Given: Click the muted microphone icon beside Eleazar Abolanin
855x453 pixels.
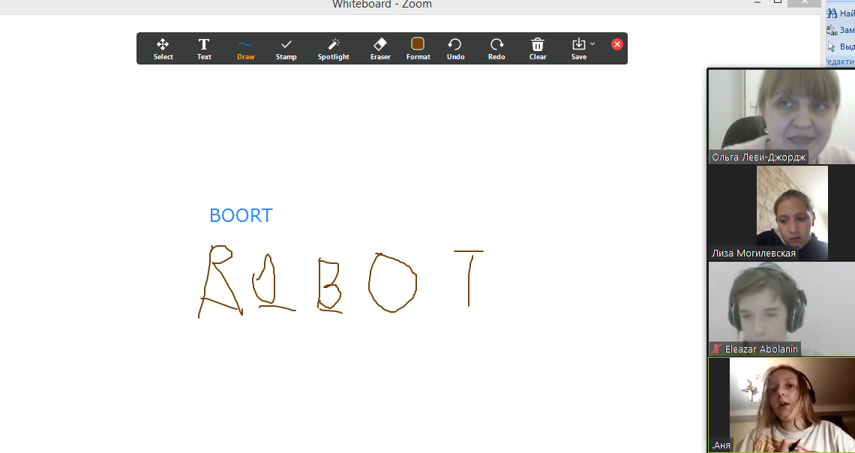Looking at the screenshot, I should click(x=717, y=349).
